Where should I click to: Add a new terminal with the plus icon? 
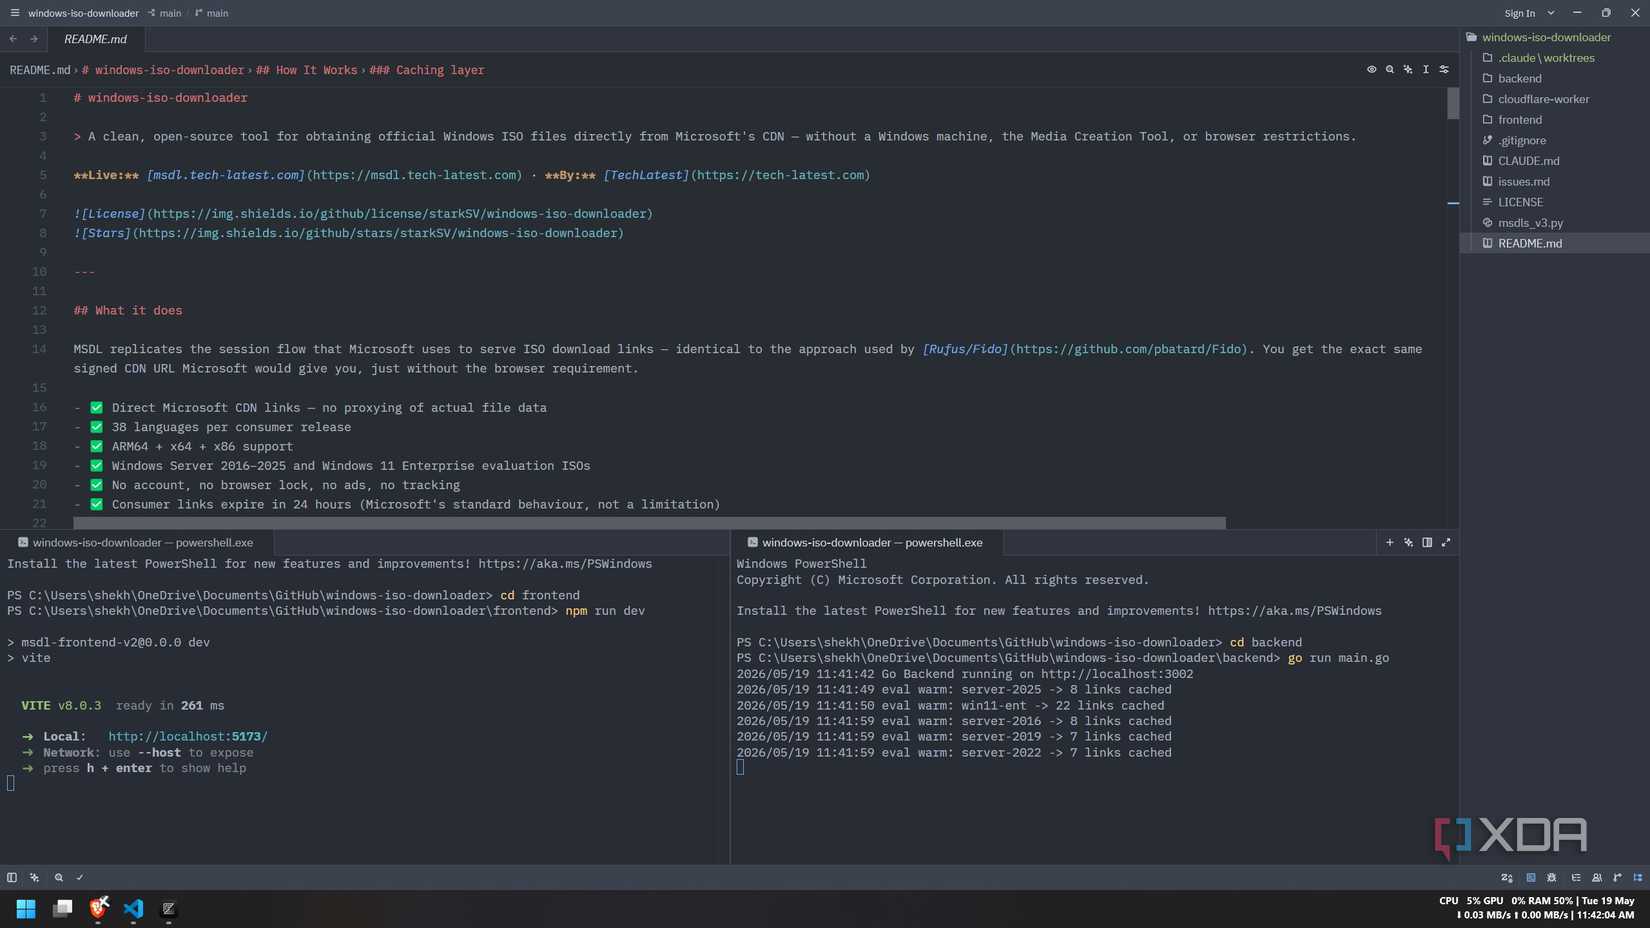pyautogui.click(x=1389, y=542)
